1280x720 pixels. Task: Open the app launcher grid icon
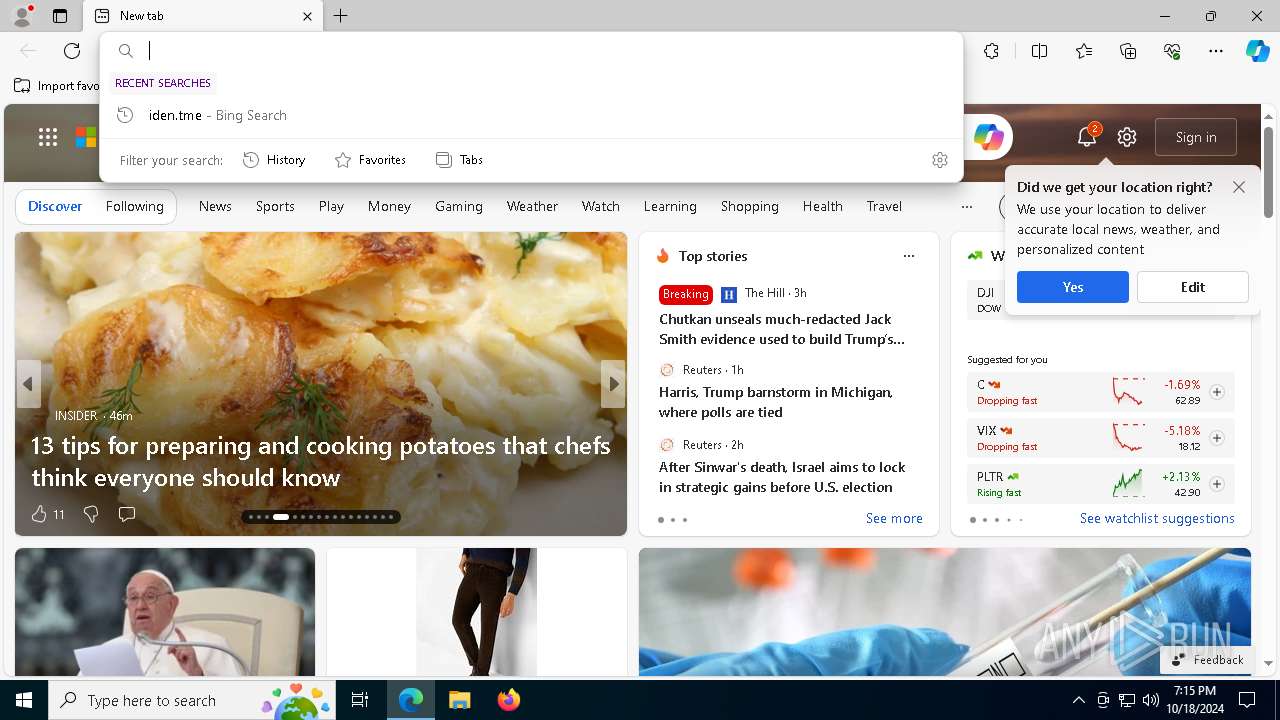tap(48, 138)
